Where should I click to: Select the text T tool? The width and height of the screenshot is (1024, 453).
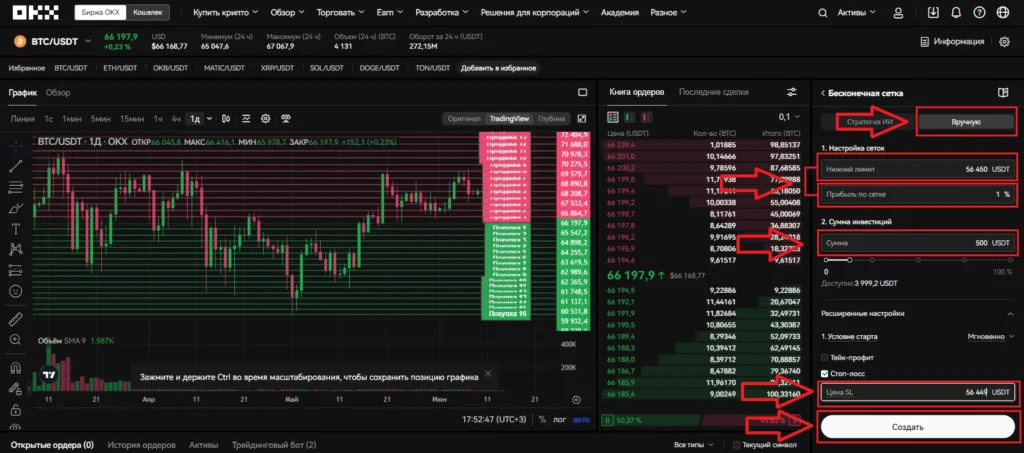pyautogui.click(x=16, y=228)
